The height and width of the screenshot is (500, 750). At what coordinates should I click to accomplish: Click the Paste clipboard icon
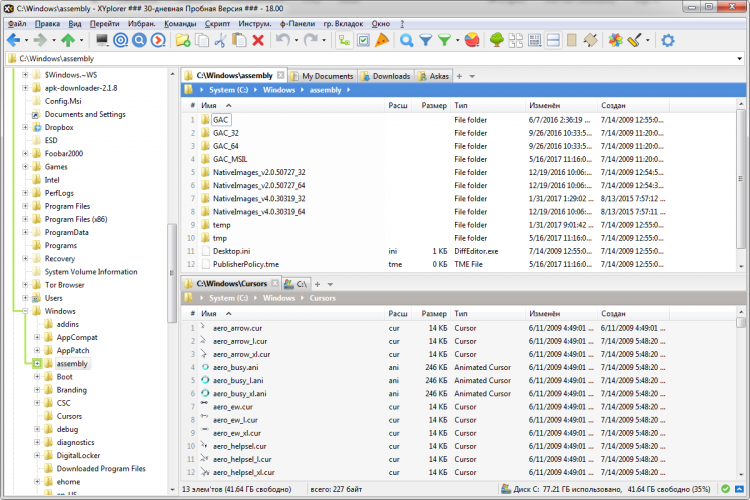tap(239, 40)
